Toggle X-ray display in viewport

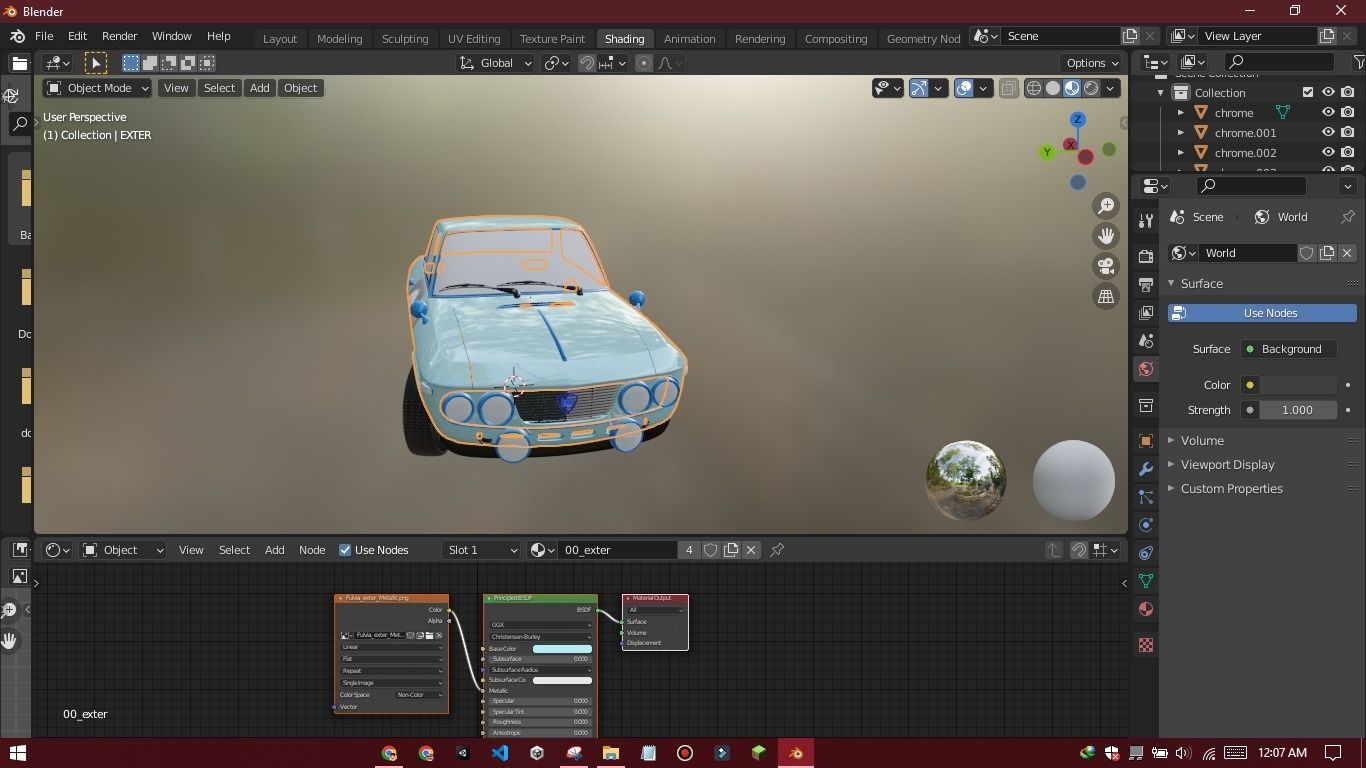[x=1008, y=88]
